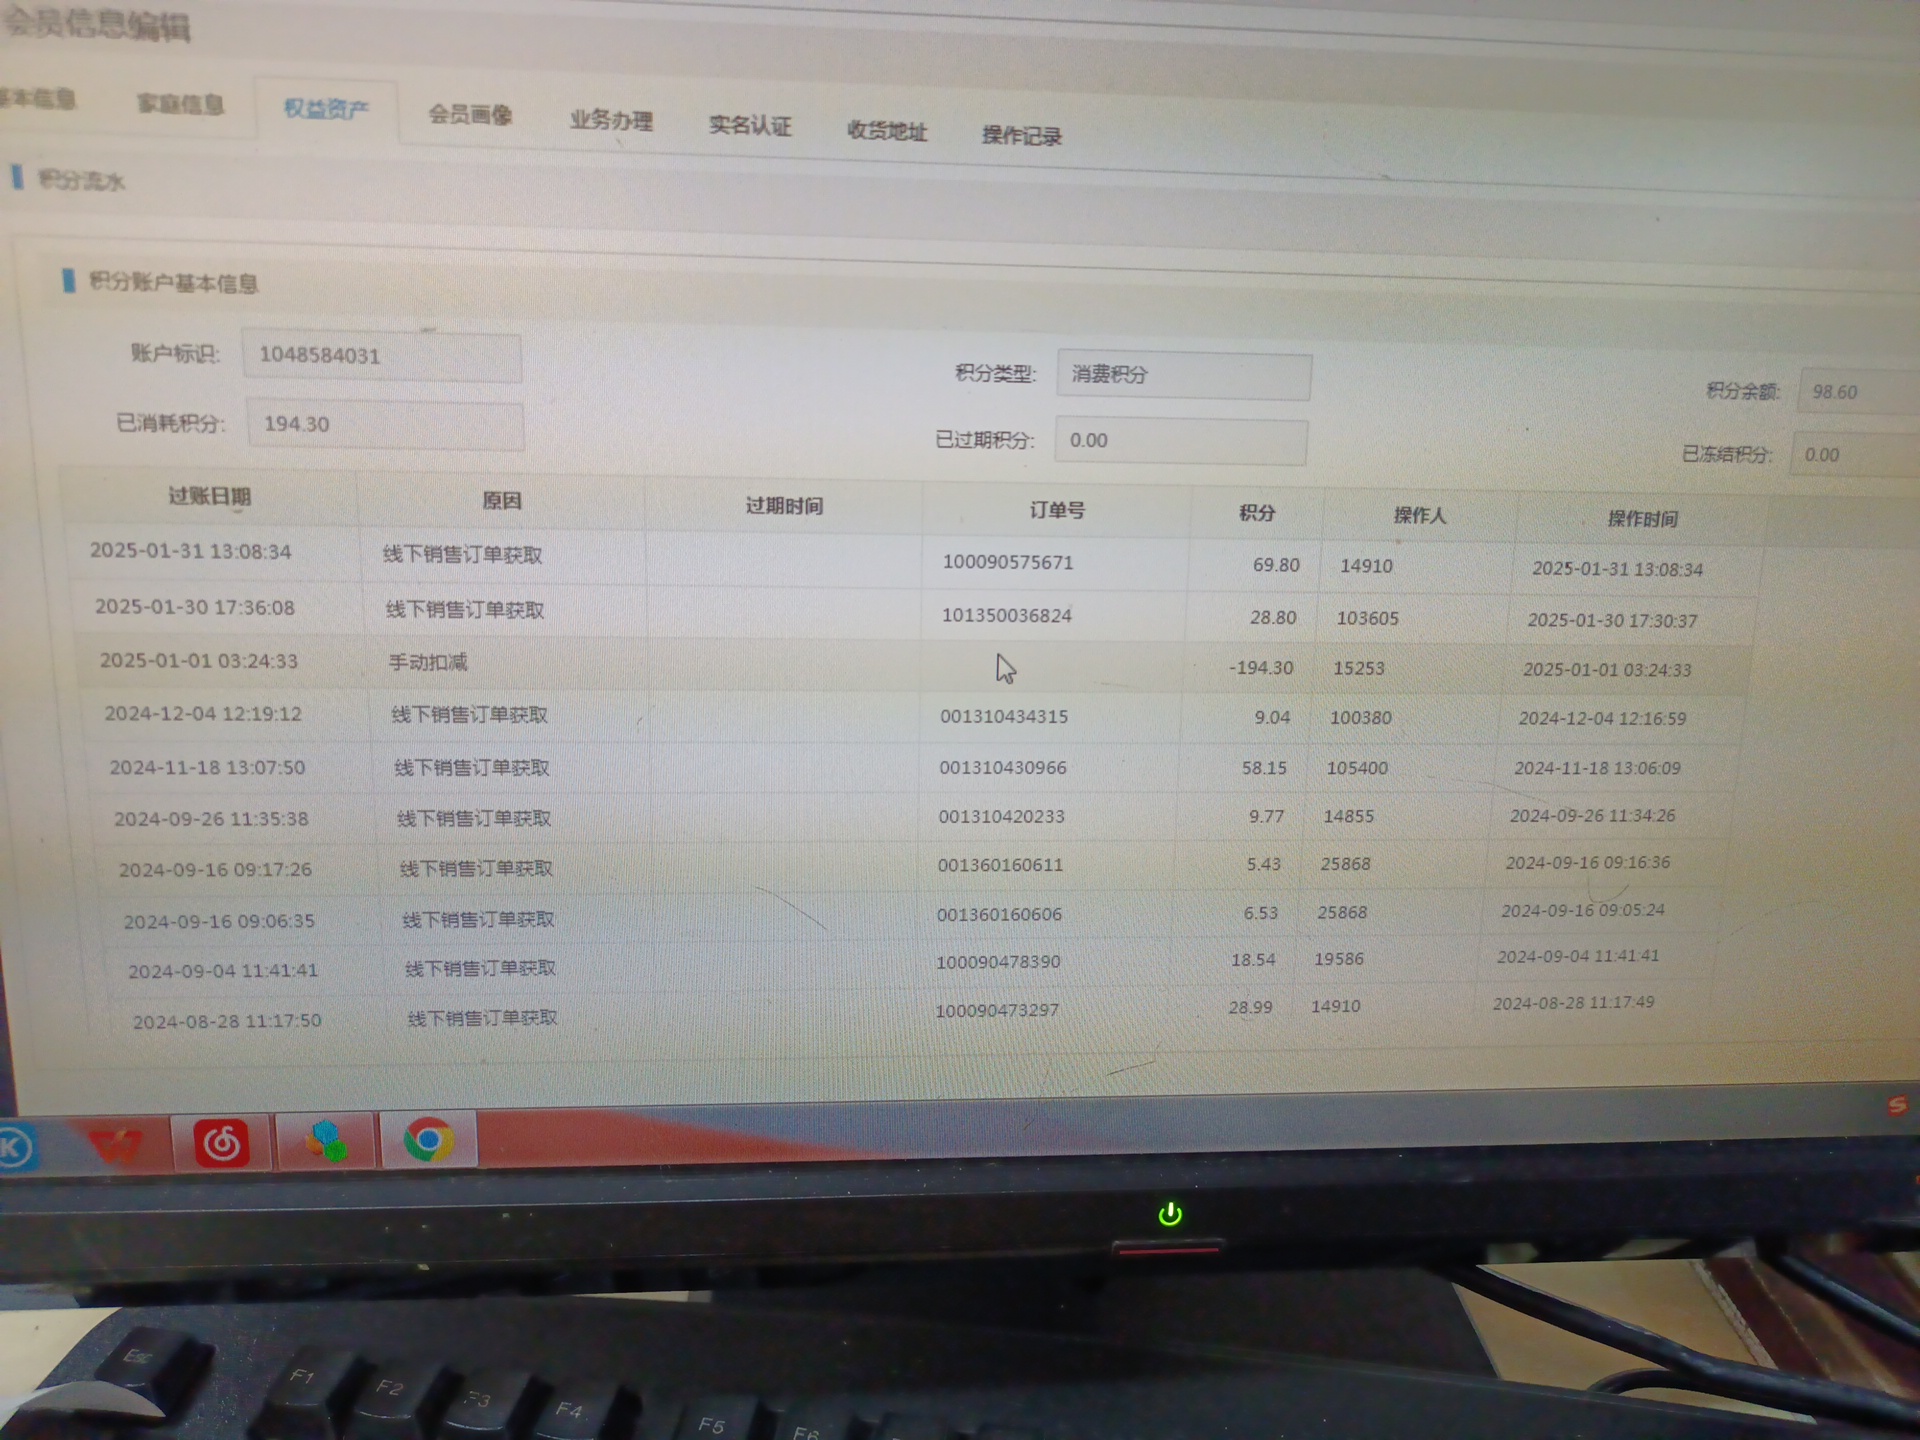The image size is (1920, 1440).
Task: Go to the 实名认证 tab
Action: 750,126
